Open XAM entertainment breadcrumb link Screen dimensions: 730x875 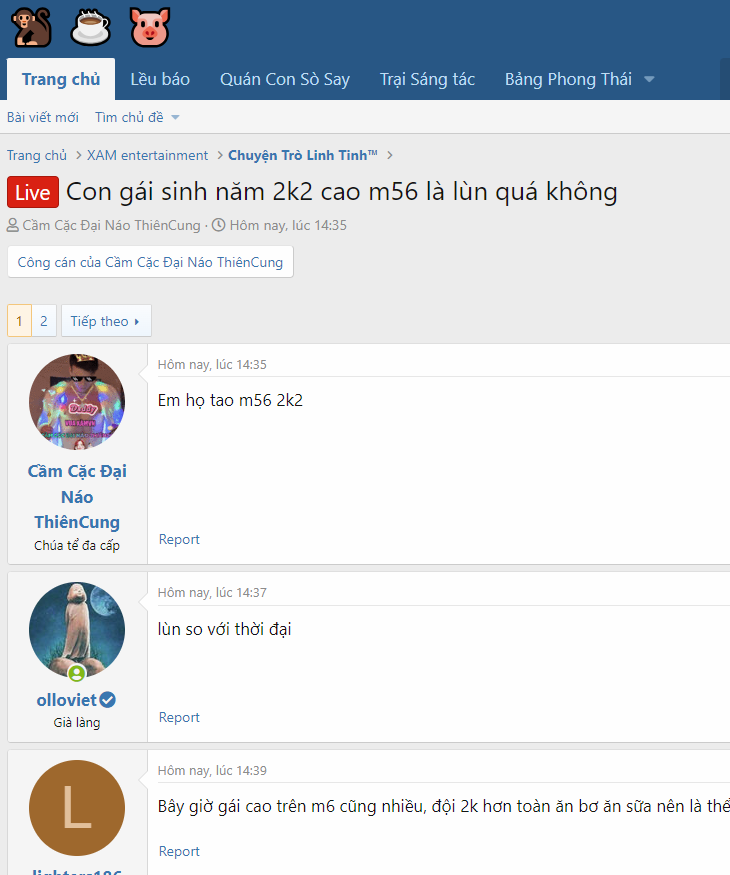147,155
